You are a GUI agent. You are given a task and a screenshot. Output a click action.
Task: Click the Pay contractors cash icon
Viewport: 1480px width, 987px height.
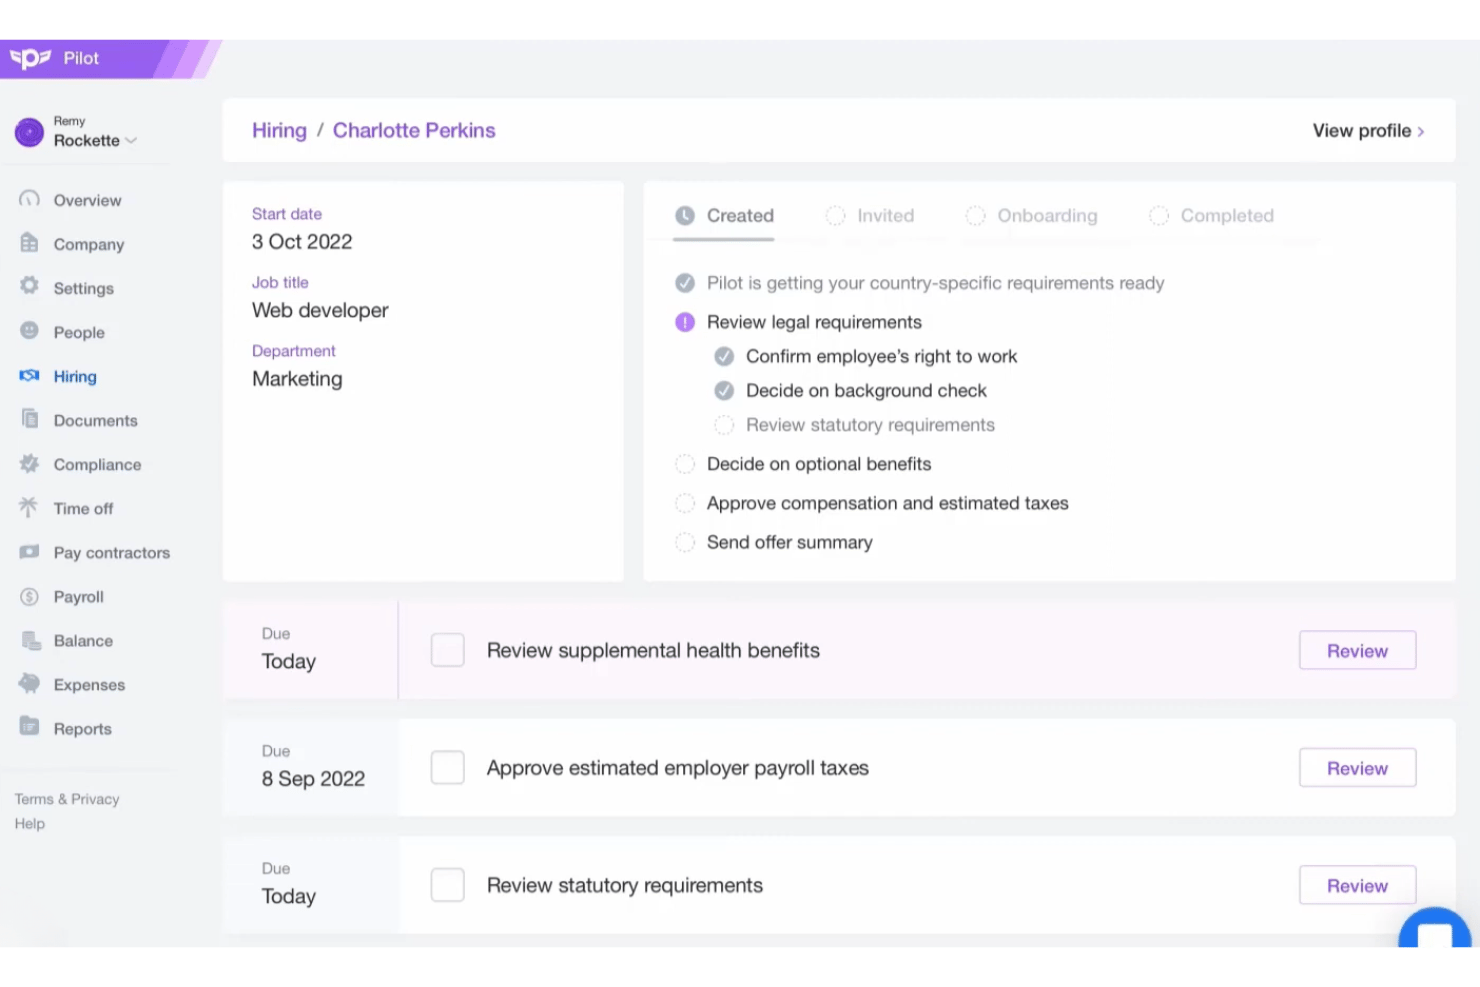[x=29, y=552]
